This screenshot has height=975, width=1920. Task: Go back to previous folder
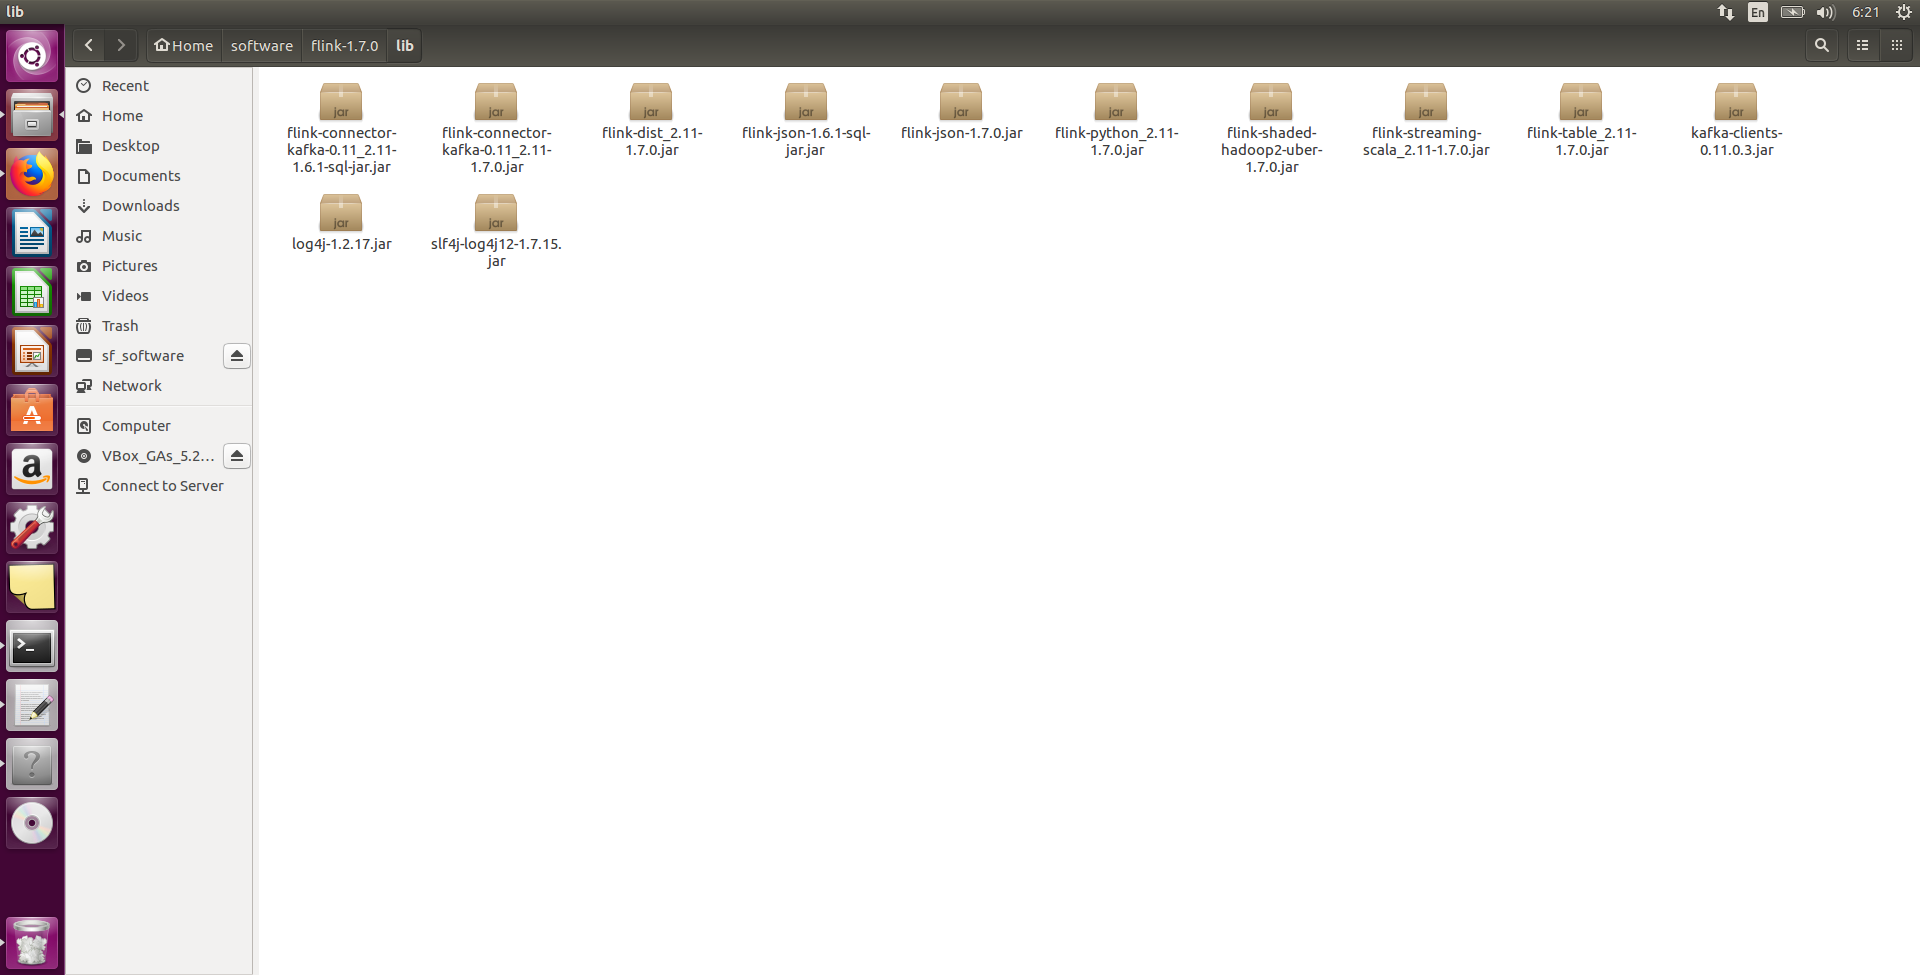click(x=89, y=46)
